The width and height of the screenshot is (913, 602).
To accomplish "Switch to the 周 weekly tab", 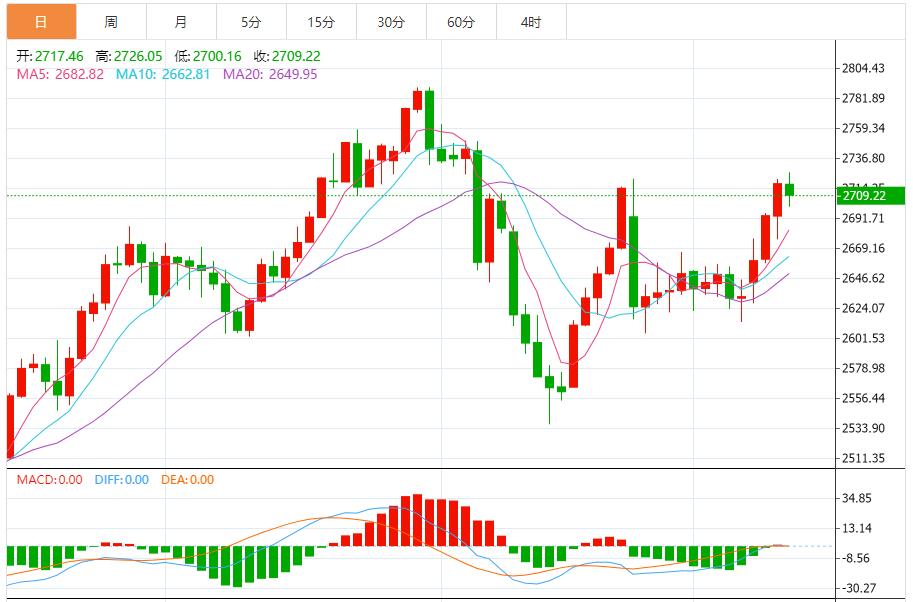I will [x=110, y=22].
